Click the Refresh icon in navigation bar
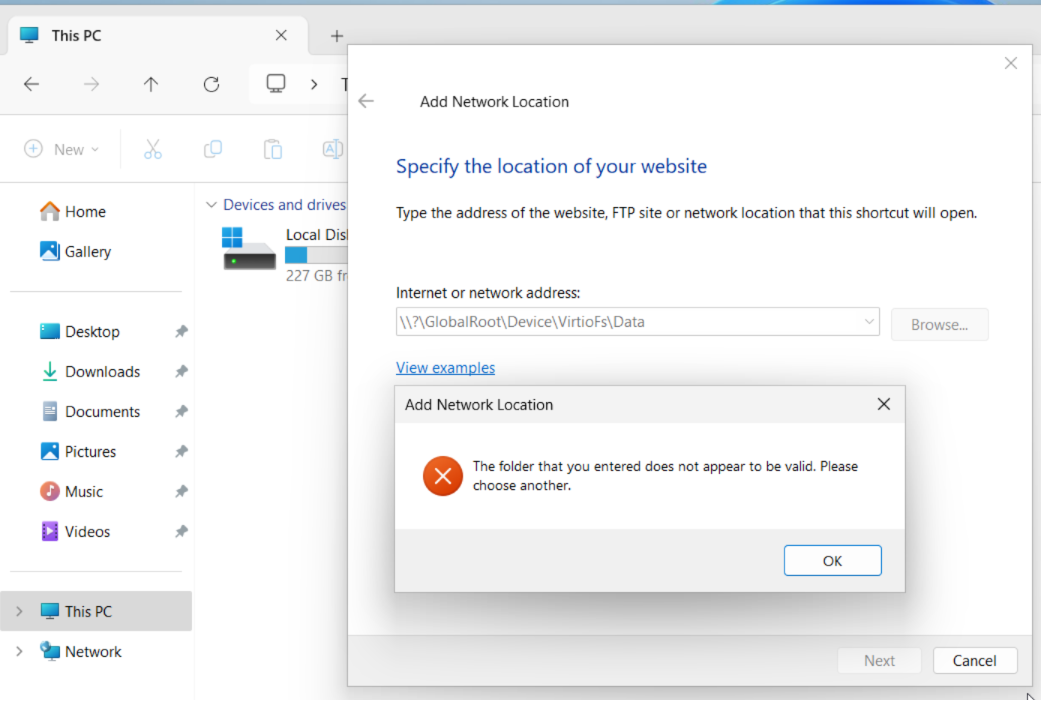The width and height of the screenshot is (1041, 701). point(211,85)
